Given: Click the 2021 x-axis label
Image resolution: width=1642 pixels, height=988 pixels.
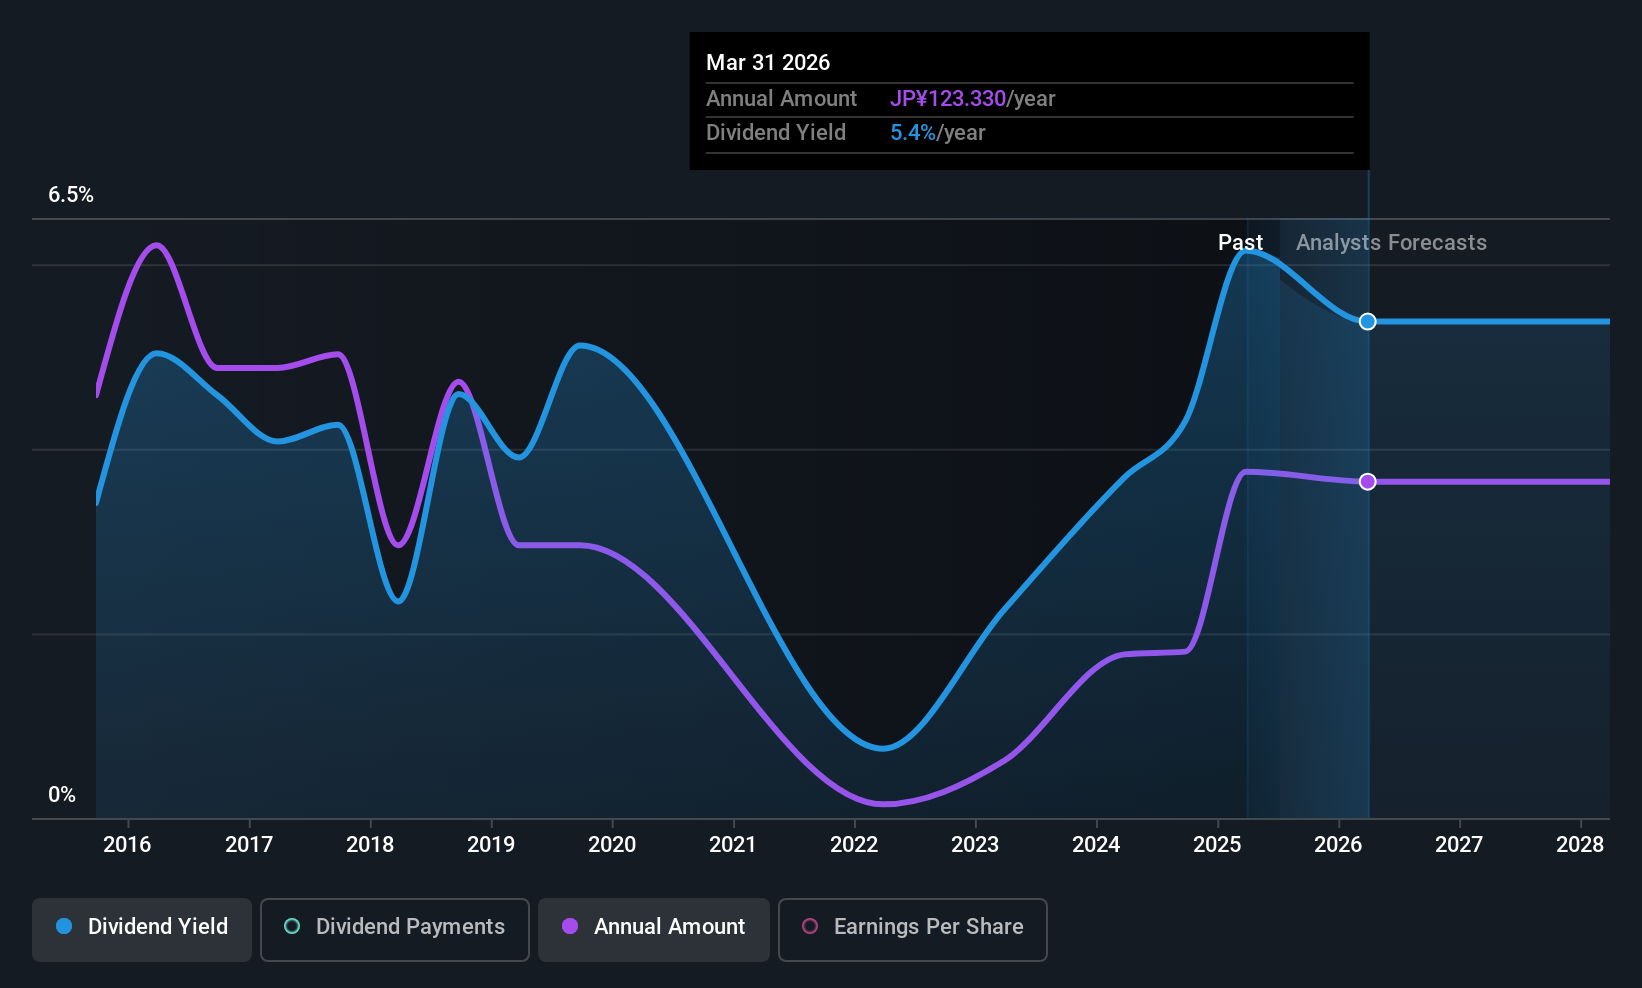Looking at the screenshot, I should tap(733, 844).
